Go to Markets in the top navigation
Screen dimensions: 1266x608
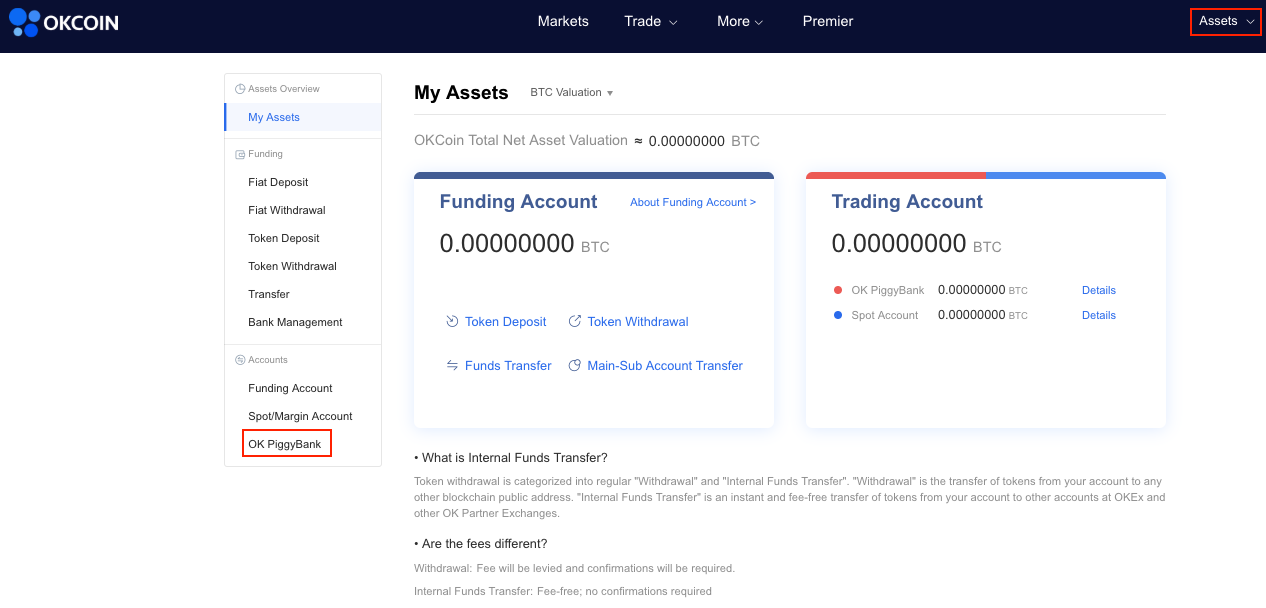pyautogui.click(x=563, y=21)
